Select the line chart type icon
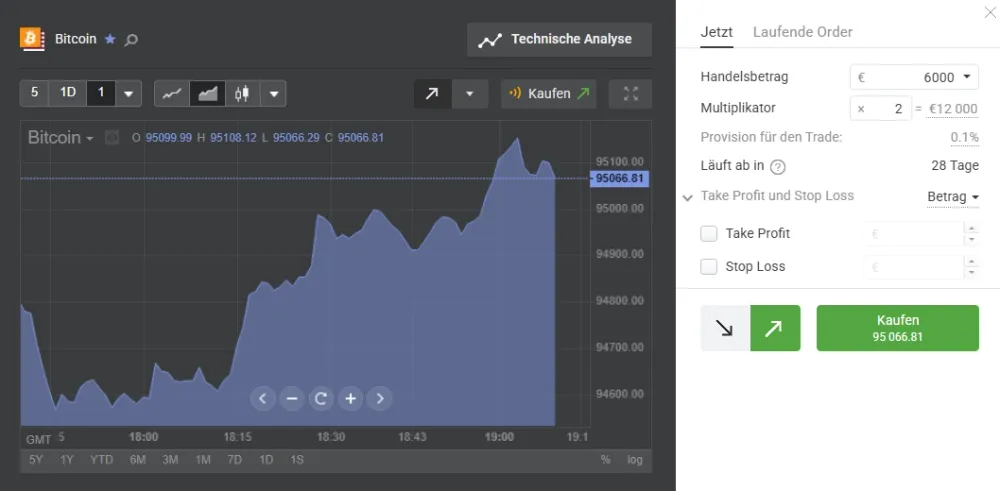1000x491 pixels. pos(172,94)
